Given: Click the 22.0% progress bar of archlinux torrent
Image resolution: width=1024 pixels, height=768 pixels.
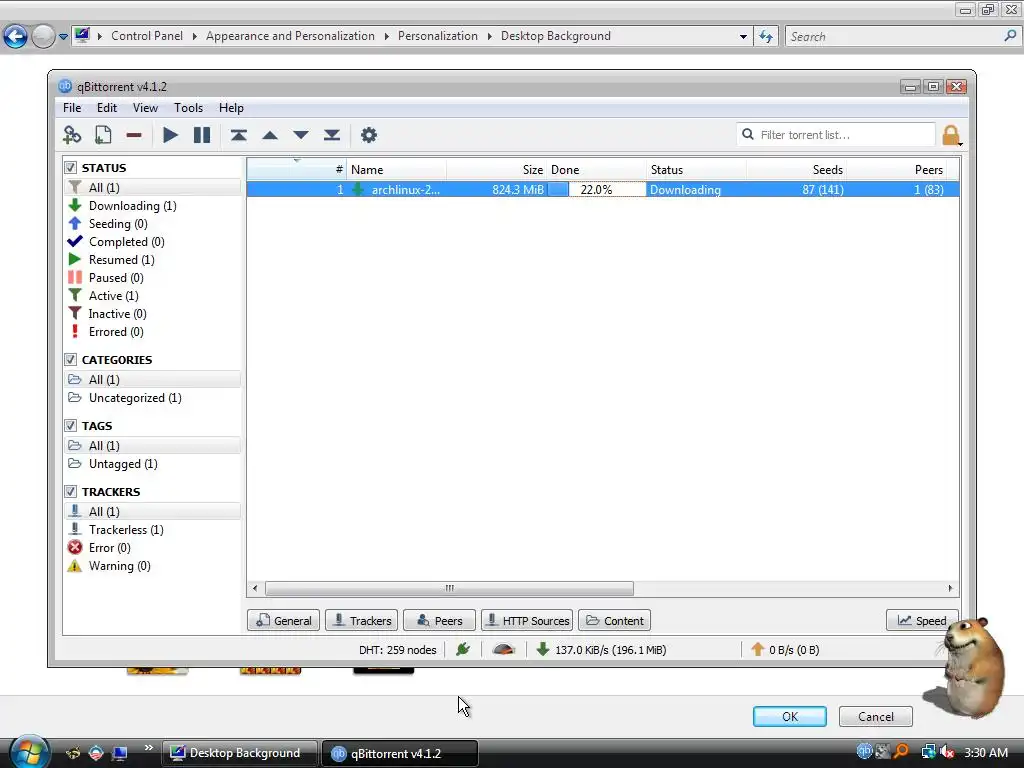Looking at the screenshot, I should tap(596, 189).
